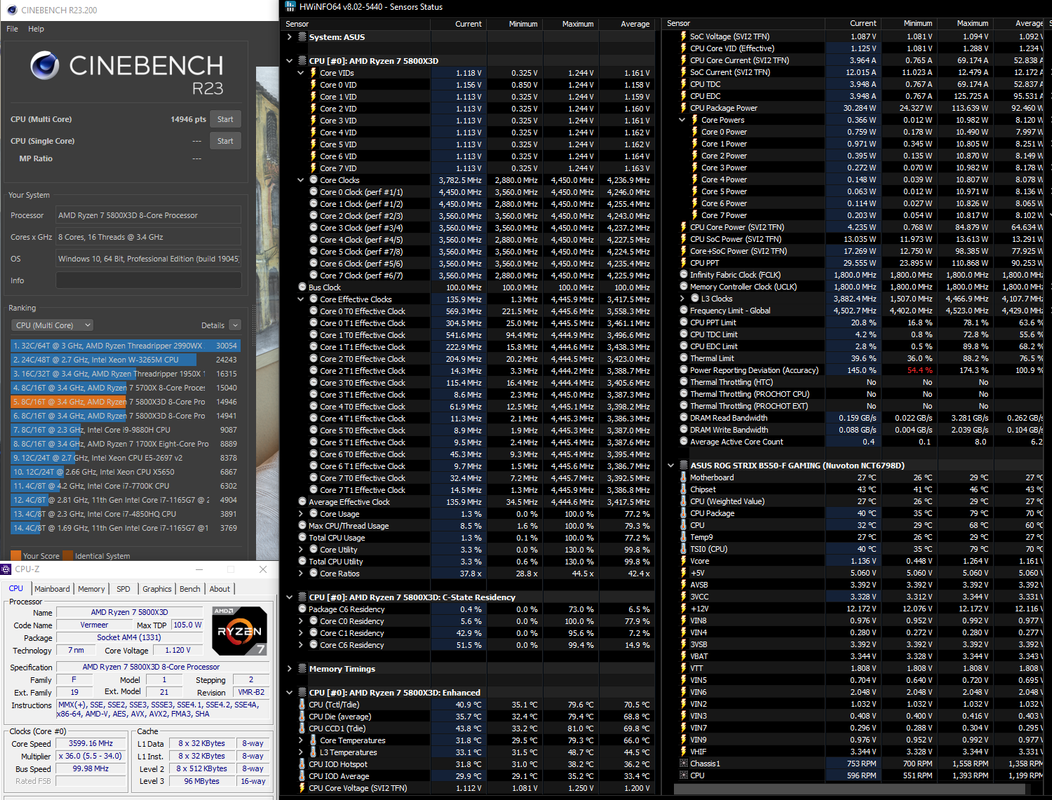Open the Details dropdown arrow in Ranking

(x=235, y=325)
